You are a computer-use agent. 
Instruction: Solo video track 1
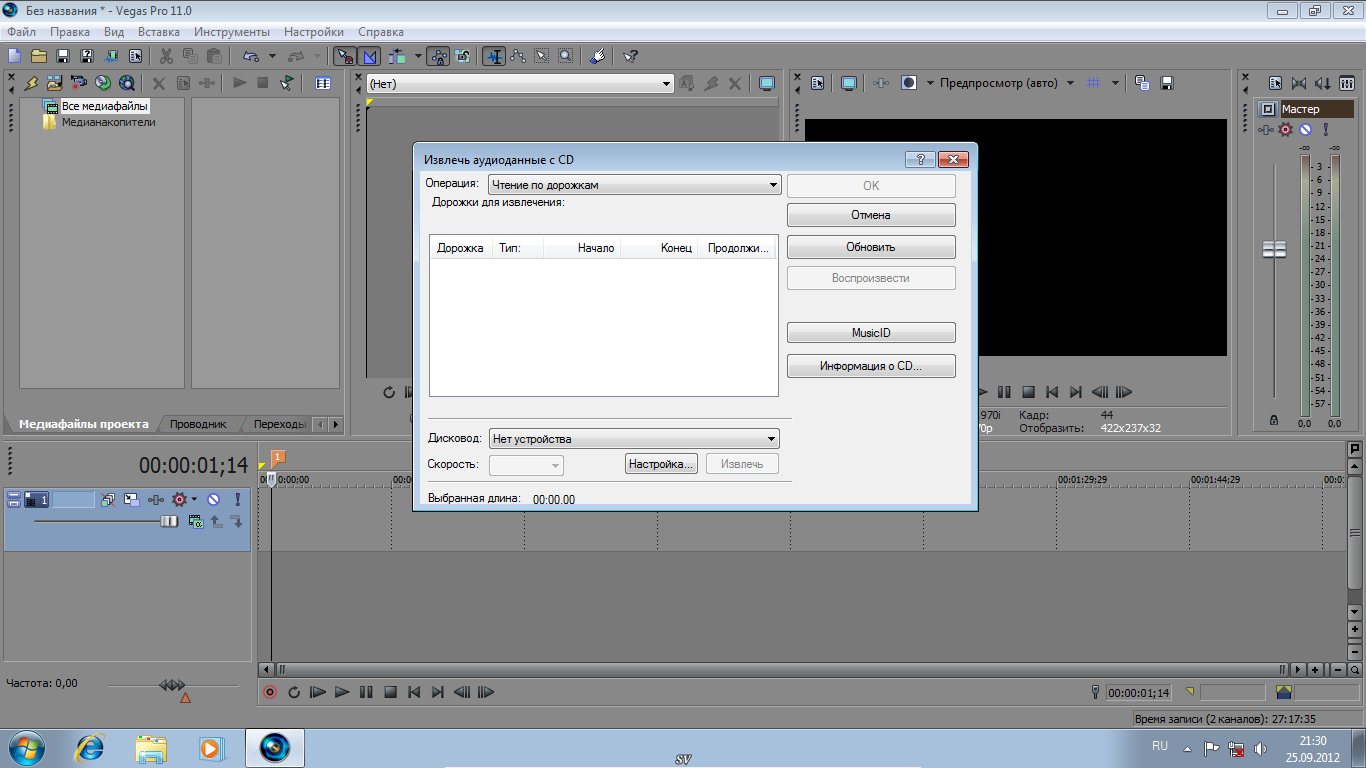point(238,499)
